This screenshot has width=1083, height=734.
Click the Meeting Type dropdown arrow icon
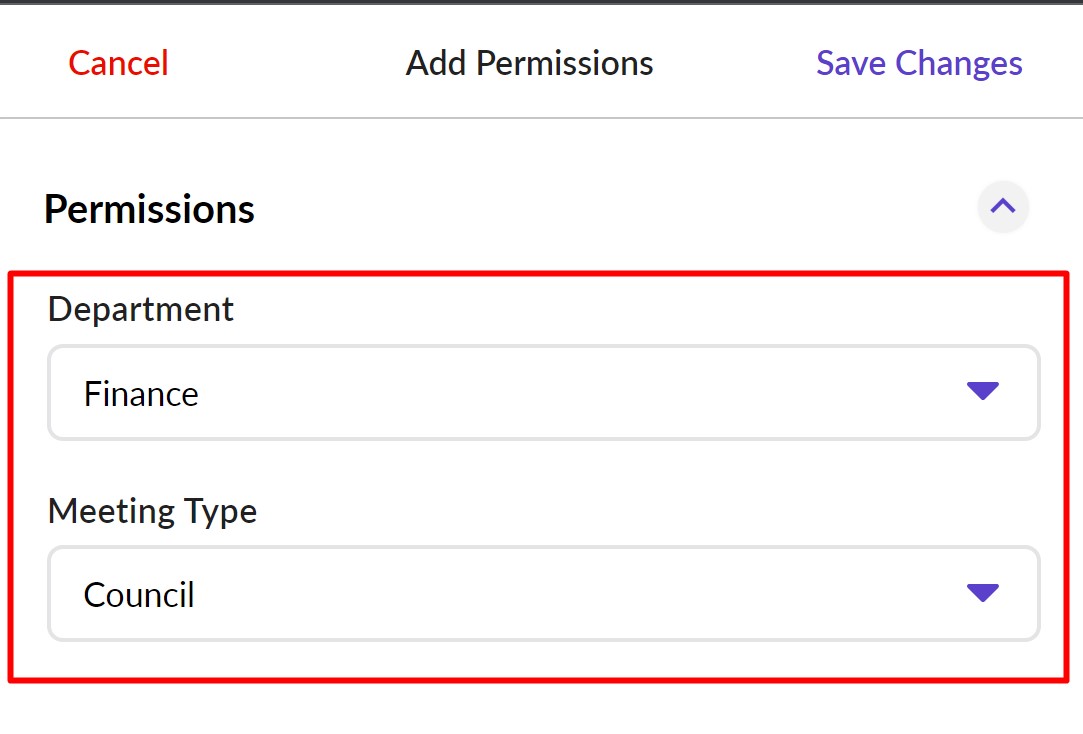pos(983,593)
